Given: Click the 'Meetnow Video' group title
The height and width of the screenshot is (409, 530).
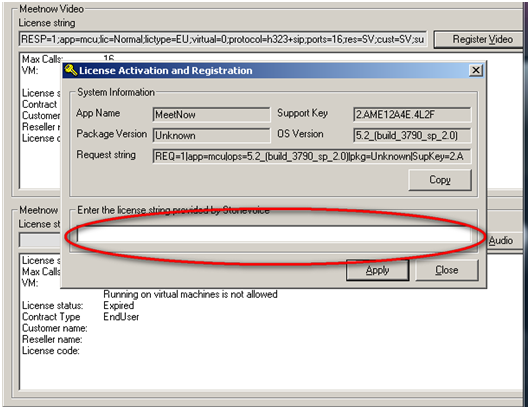Looking at the screenshot, I should click(x=51, y=9).
